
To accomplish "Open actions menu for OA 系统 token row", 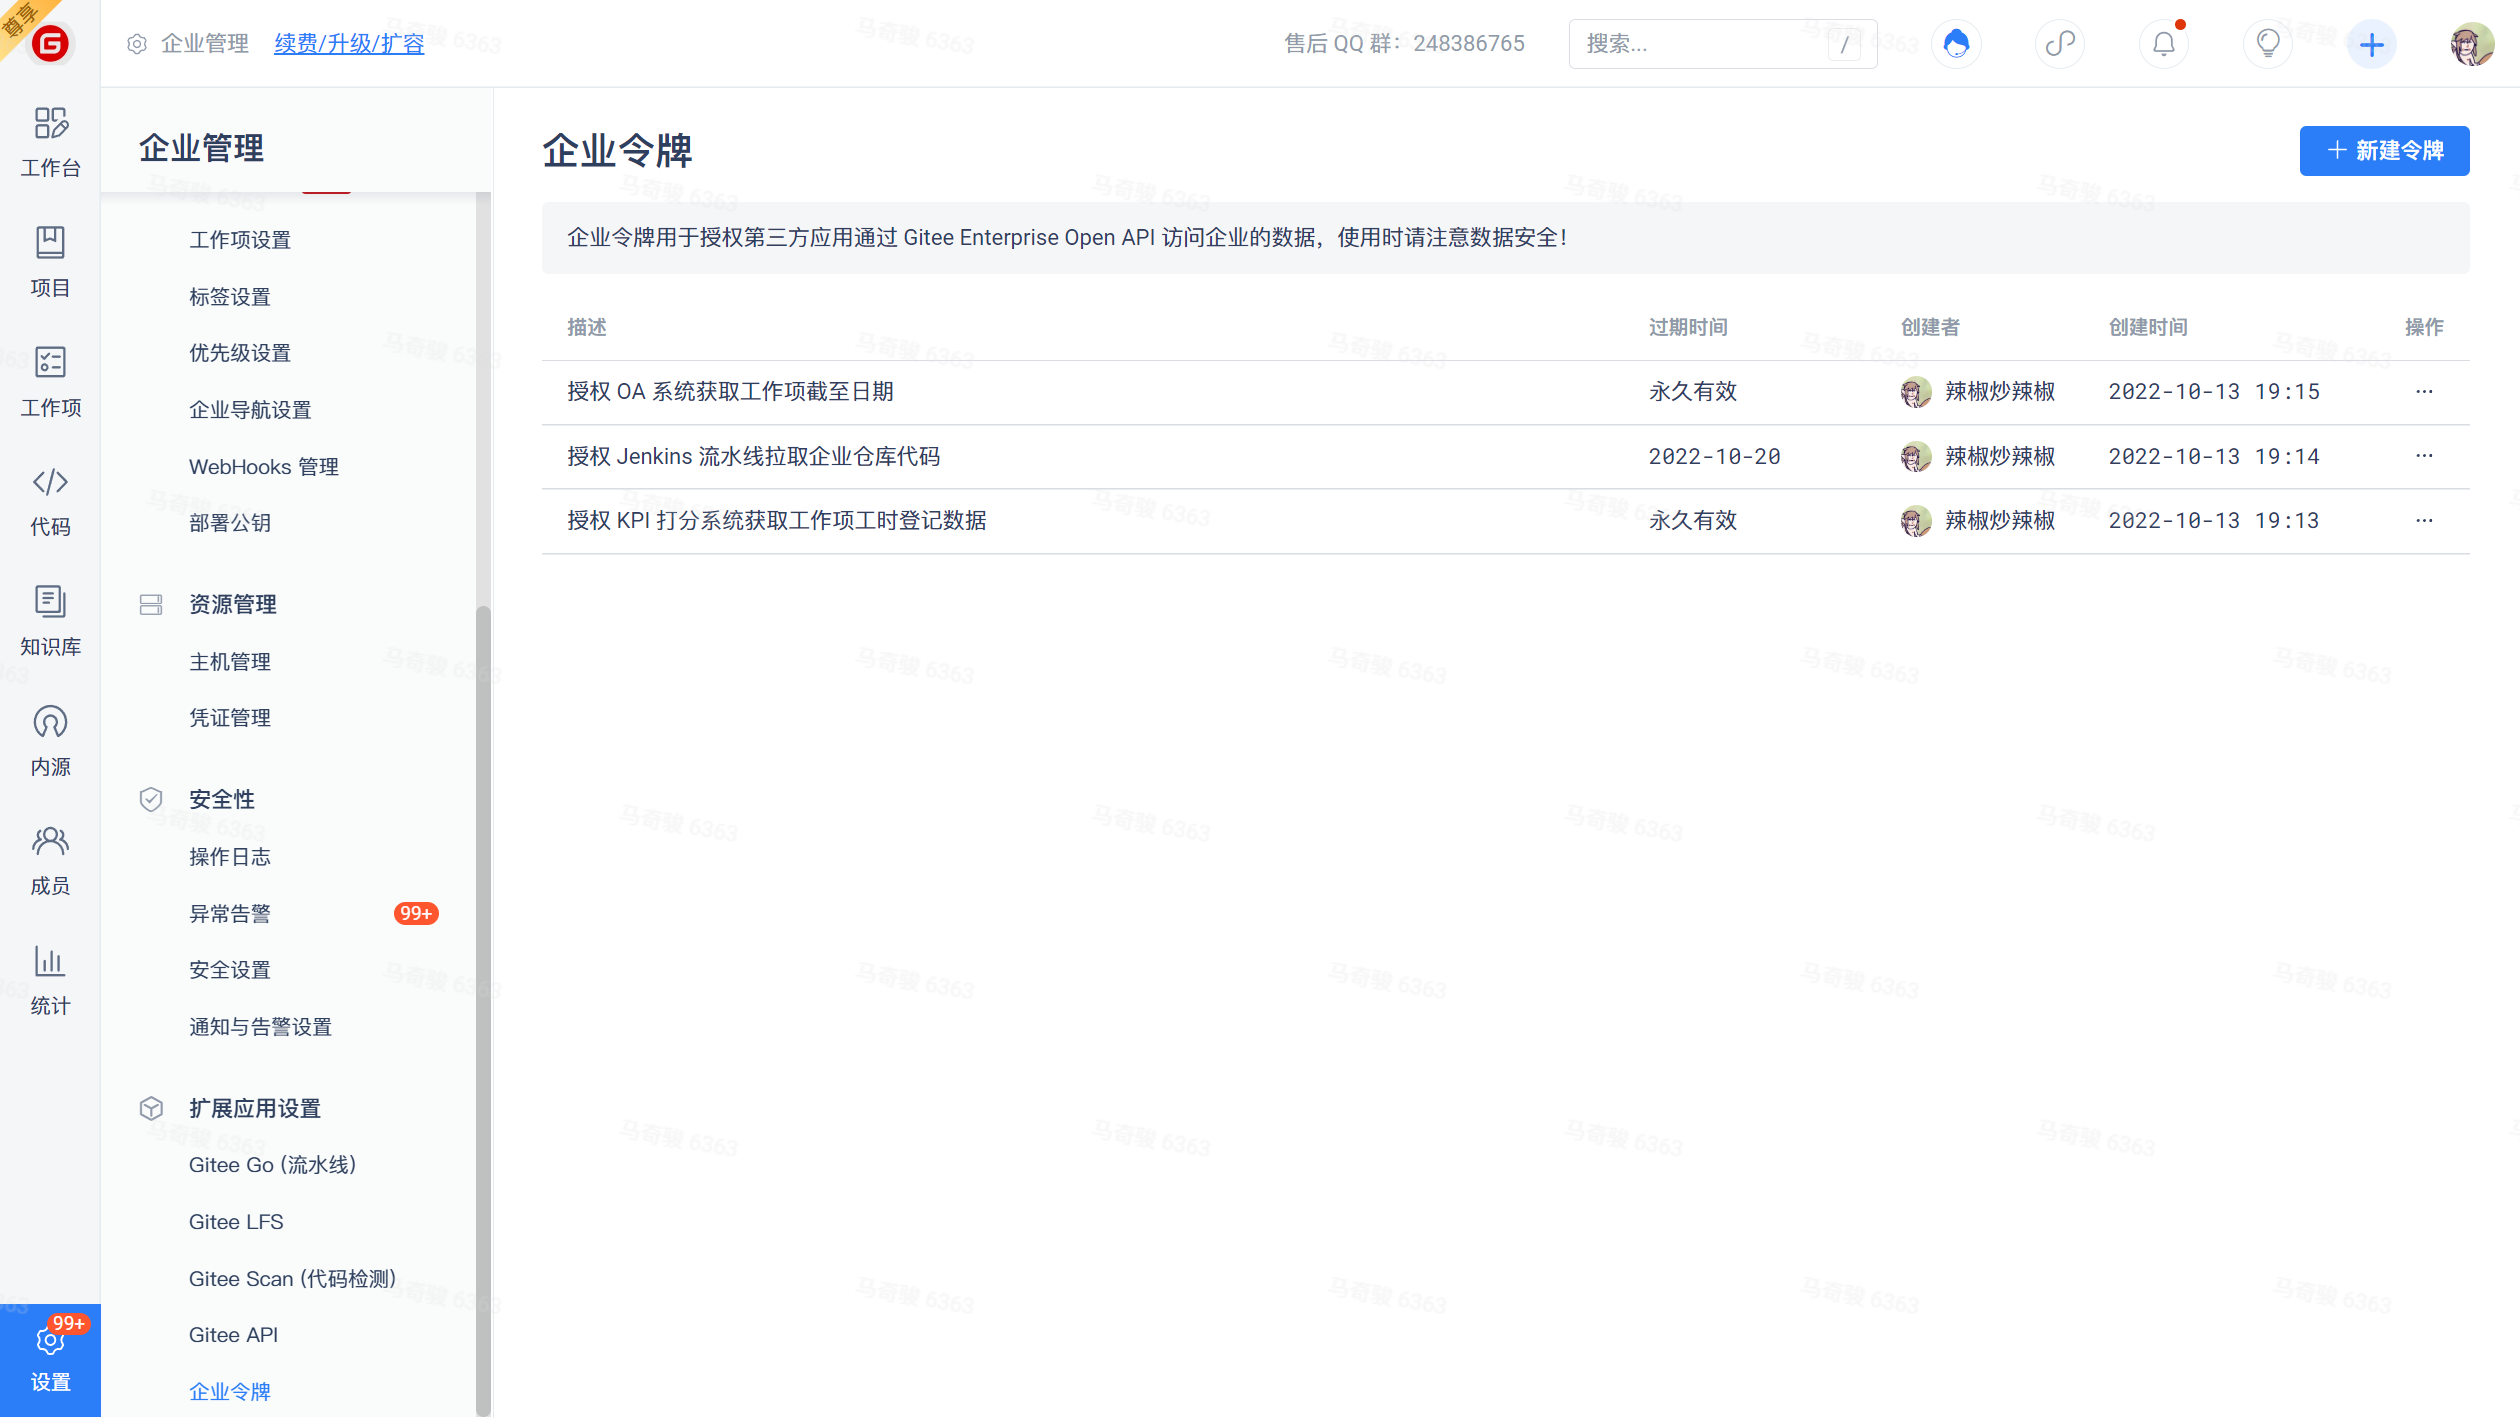I will pyautogui.click(x=2424, y=392).
